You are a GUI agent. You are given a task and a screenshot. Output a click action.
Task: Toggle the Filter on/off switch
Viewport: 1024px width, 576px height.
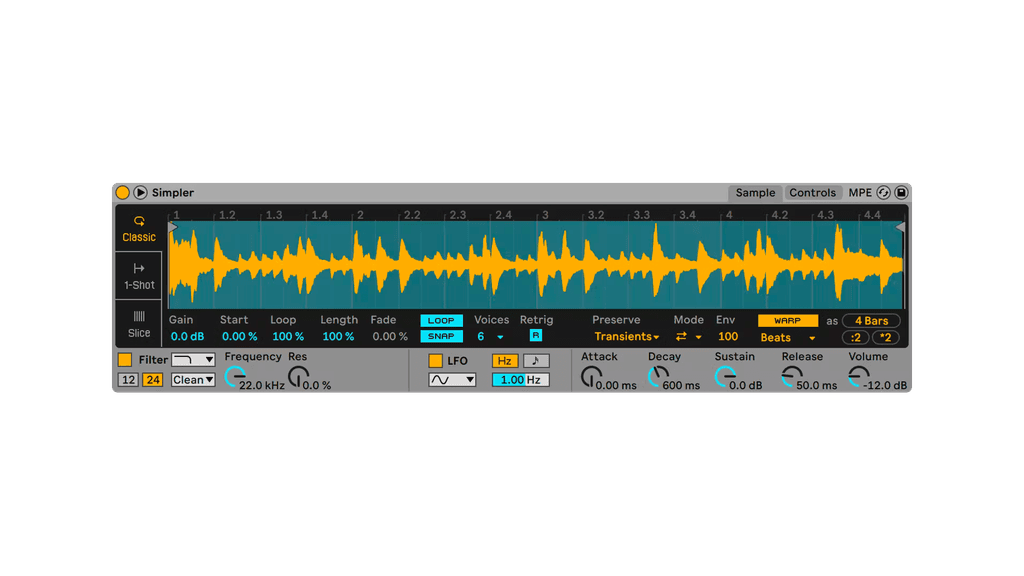click(x=125, y=360)
